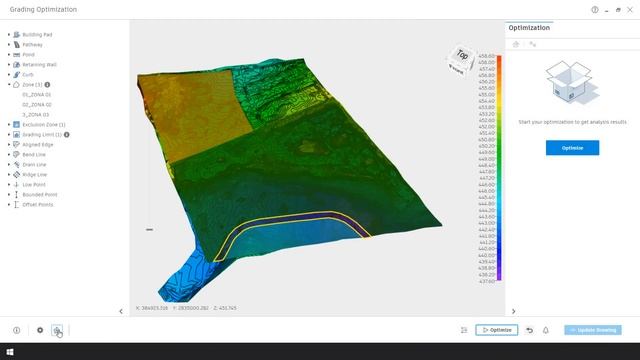Expand the Pond tree node

[x=9, y=55]
